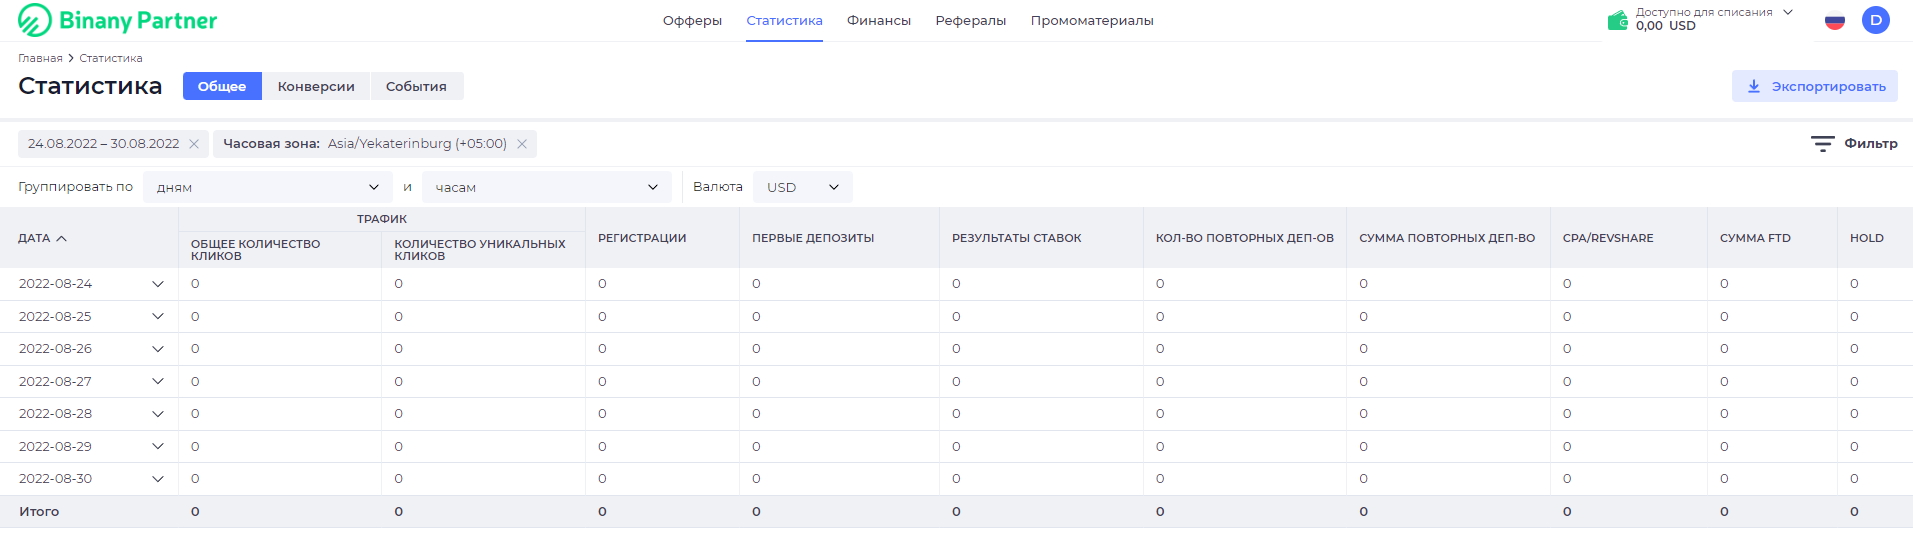Screen dimensions: 1913x534
Task: Click the Binany Partner logo
Action: 117,20
